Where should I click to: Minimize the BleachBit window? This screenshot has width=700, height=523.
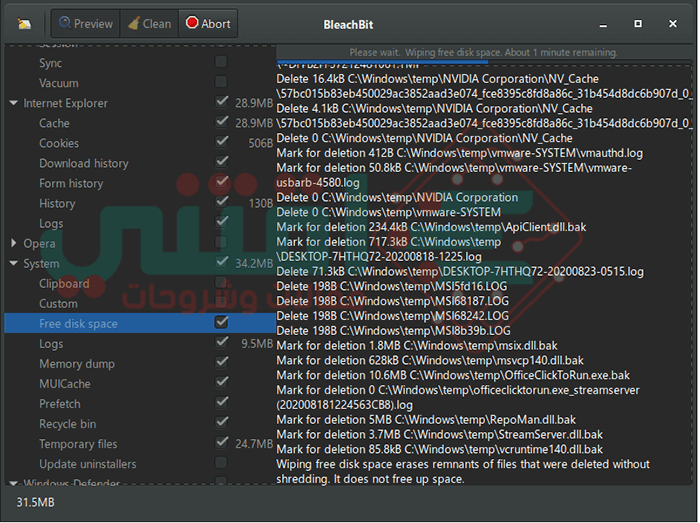tap(603, 25)
